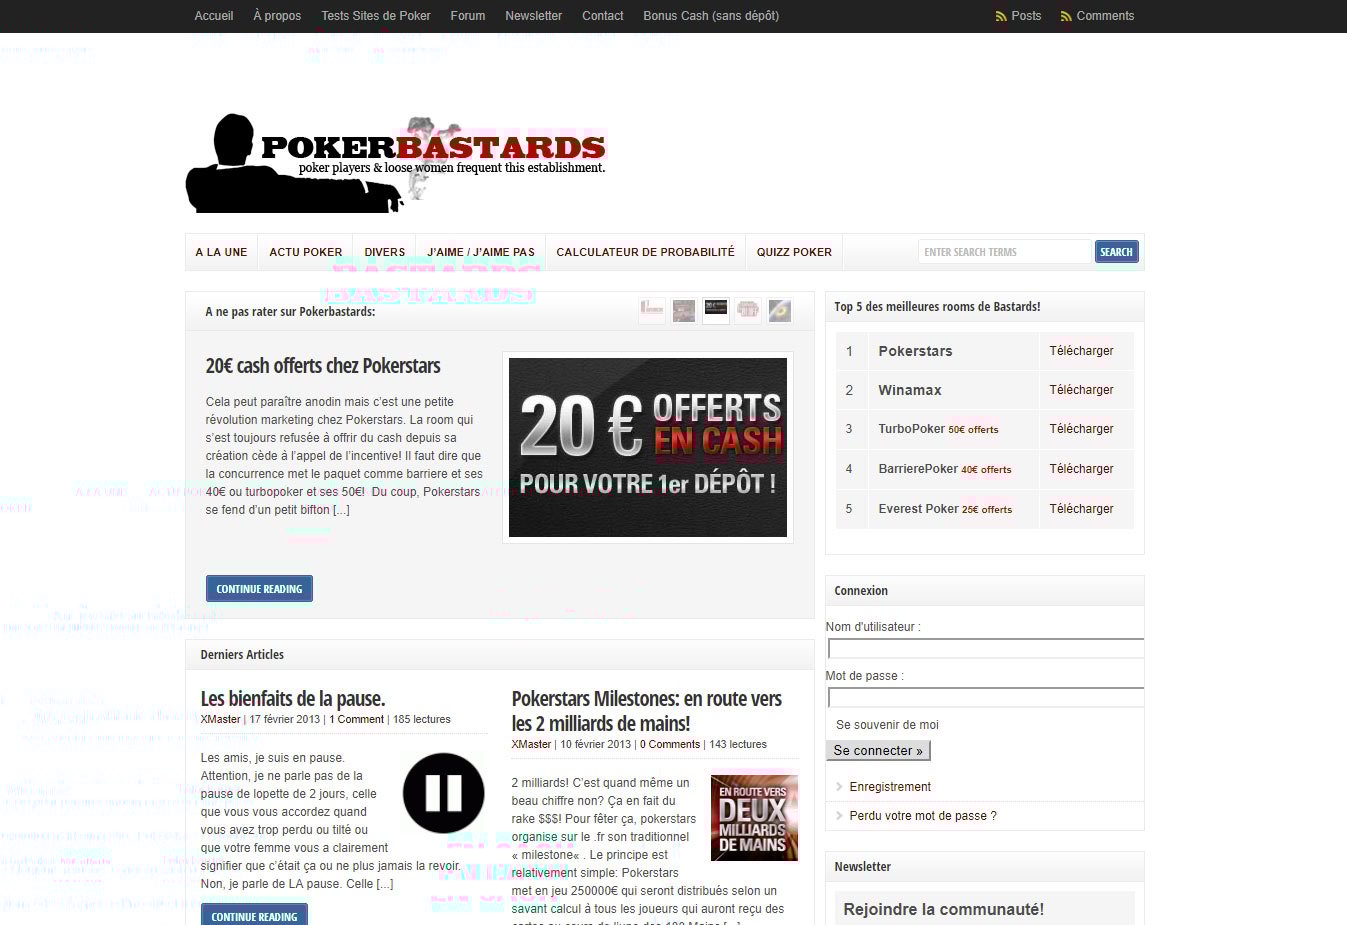Open article title 20€ cash offerts chez Pokerstars
The image size is (1347, 925).
point(323,366)
